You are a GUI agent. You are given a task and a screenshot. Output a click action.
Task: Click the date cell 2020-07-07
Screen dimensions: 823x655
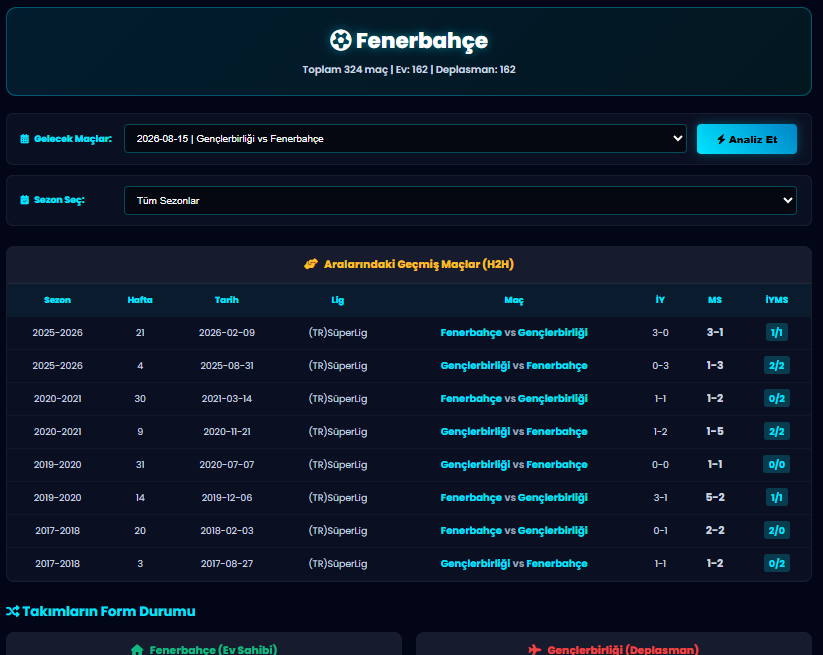coord(227,465)
